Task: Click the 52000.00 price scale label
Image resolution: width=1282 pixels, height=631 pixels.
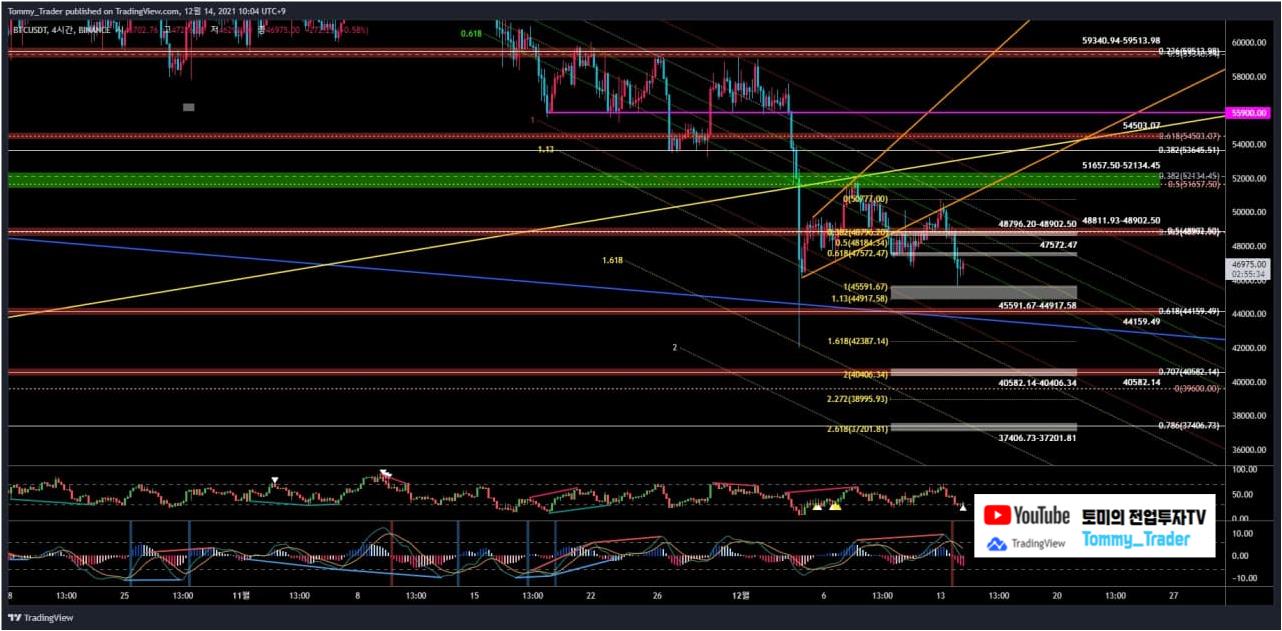Action: pyautogui.click(x=1249, y=179)
